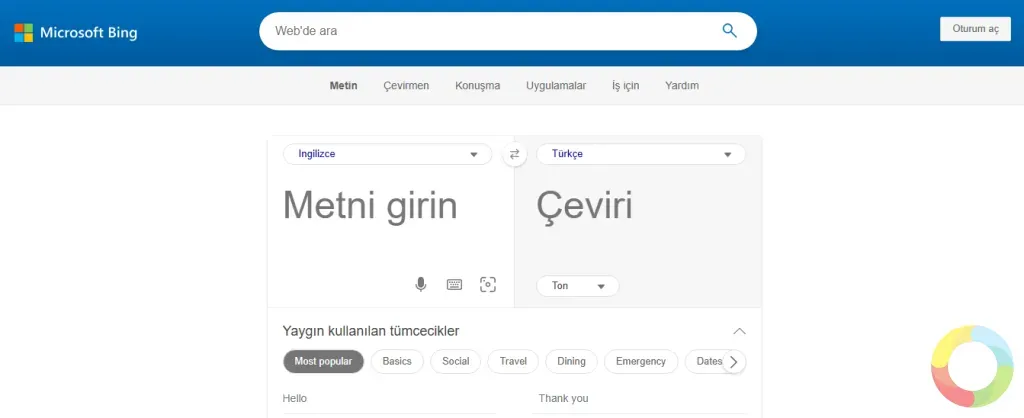Click the Oturum aç button

(x=976, y=29)
